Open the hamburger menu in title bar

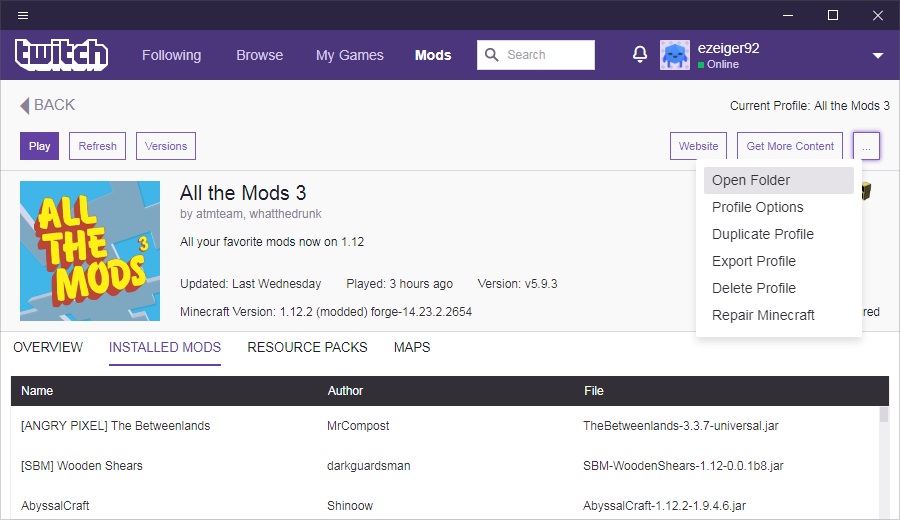pyautogui.click(x=23, y=15)
